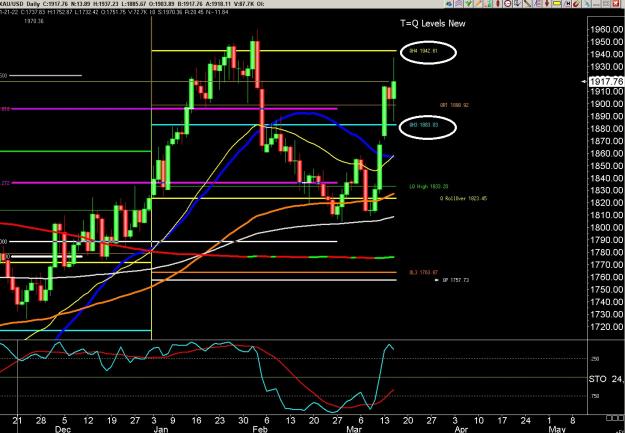This screenshot has height=433, width=625.
Task: Click the red circle clock icon
Action: tap(507, 4)
